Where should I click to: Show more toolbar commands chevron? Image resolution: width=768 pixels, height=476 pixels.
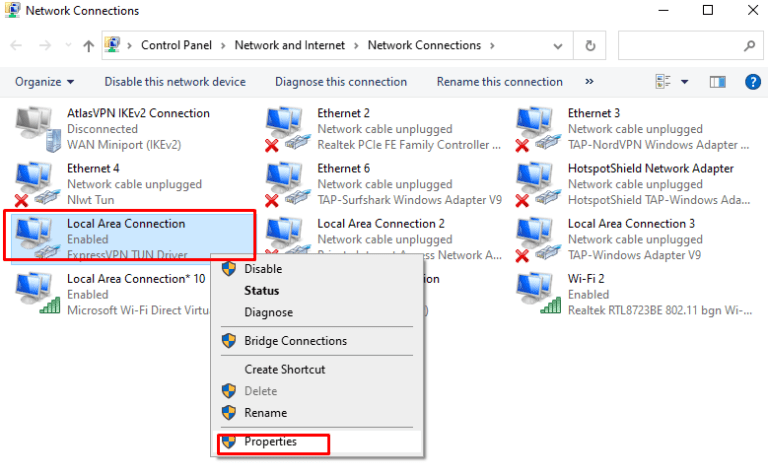tap(589, 82)
